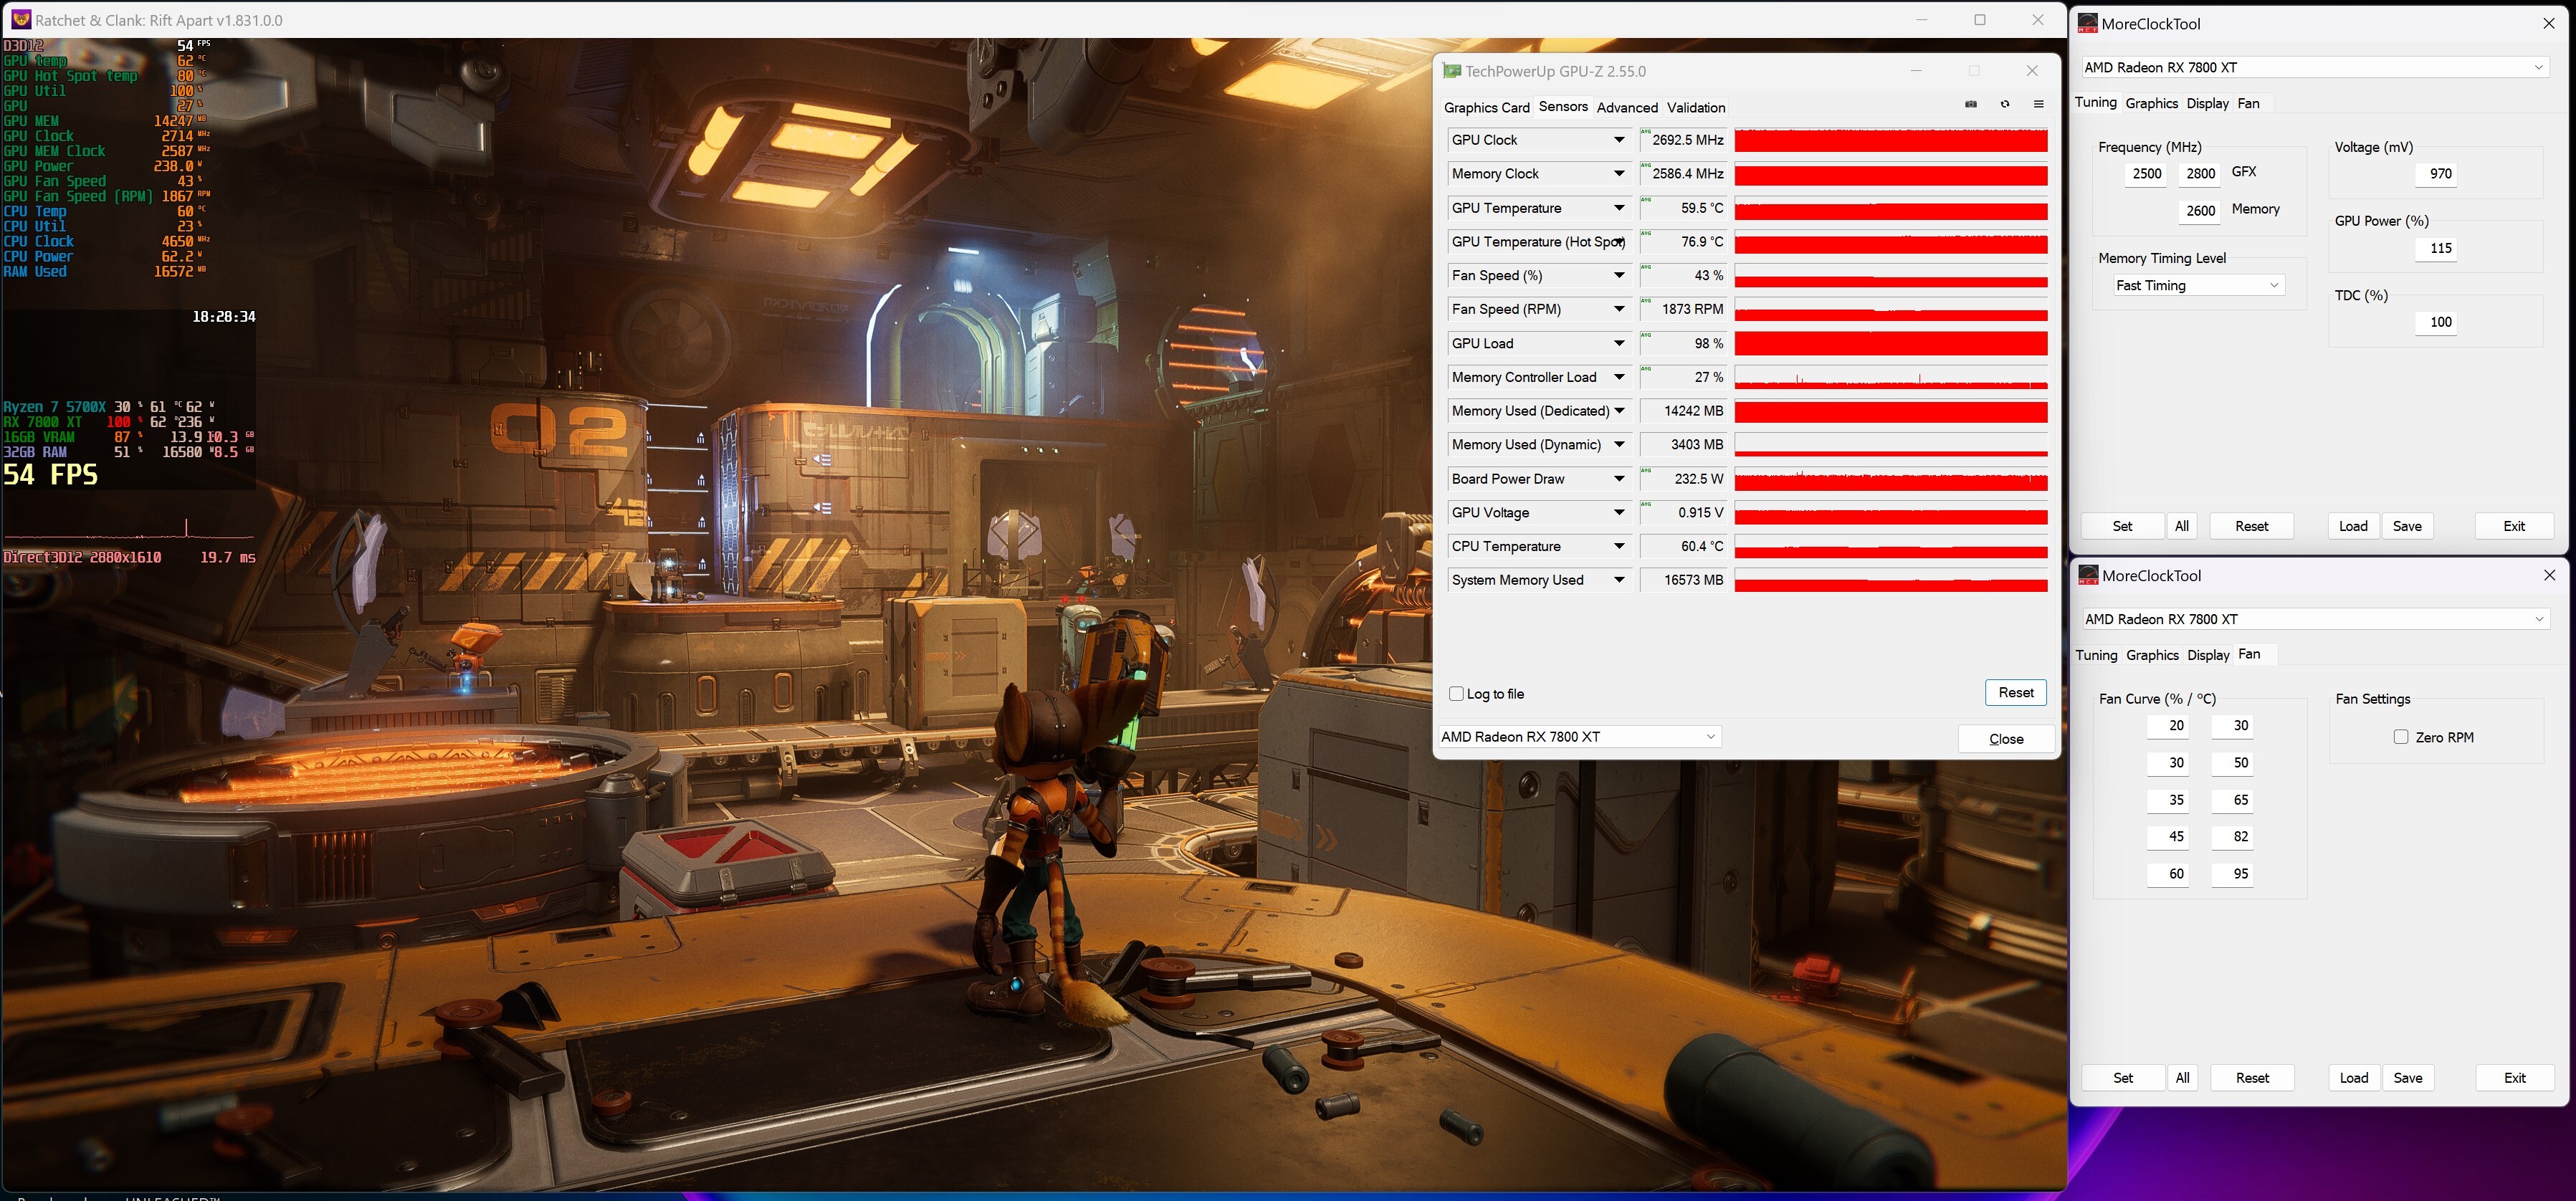The width and height of the screenshot is (2576, 1201).
Task: Open the Fan Speed (%) sensor dropdown
Action: coord(1619,275)
